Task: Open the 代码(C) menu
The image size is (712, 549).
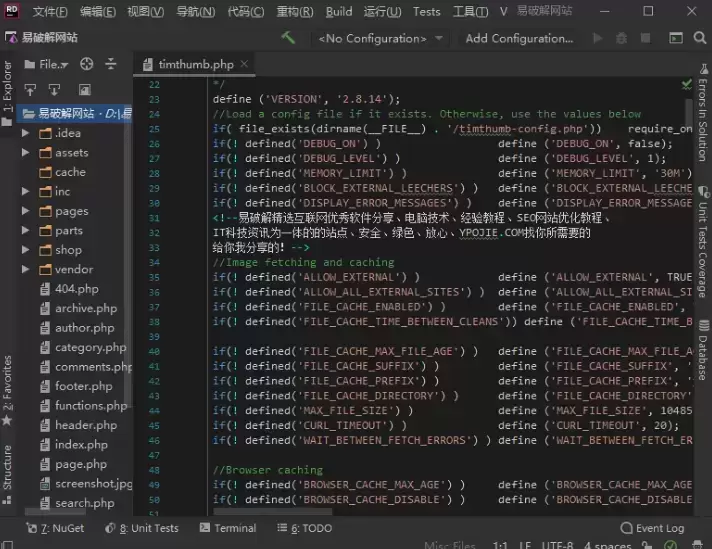Action: [246, 11]
